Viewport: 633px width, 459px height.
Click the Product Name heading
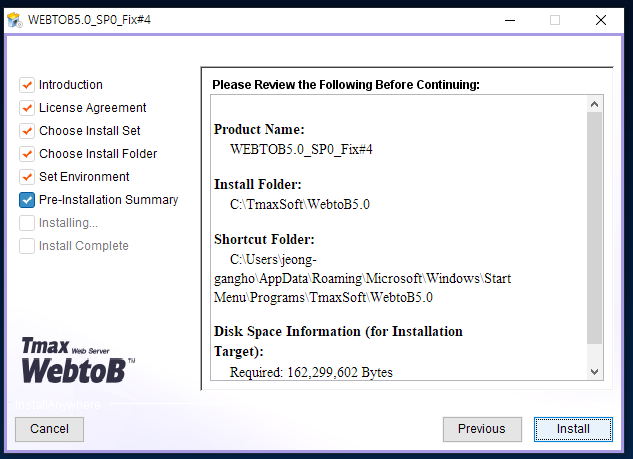point(259,130)
